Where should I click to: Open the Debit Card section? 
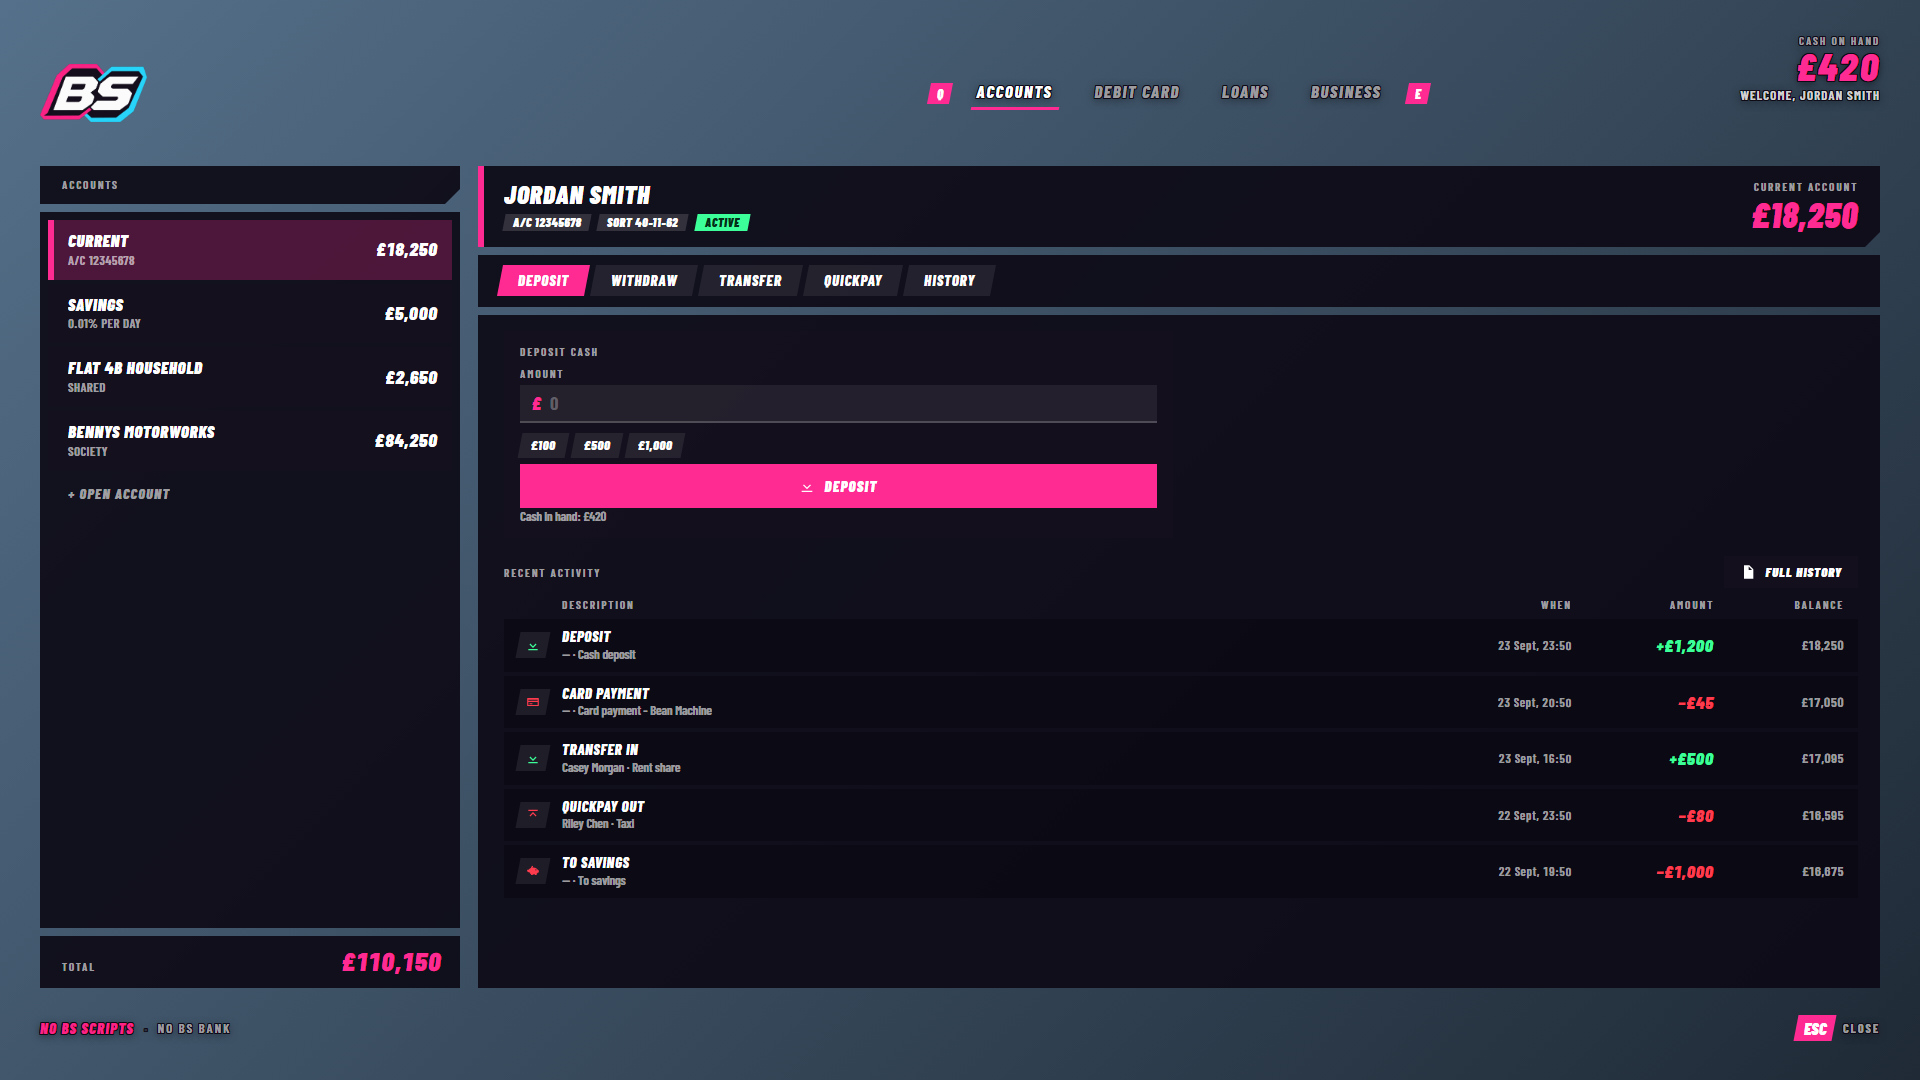pyautogui.click(x=1136, y=93)
